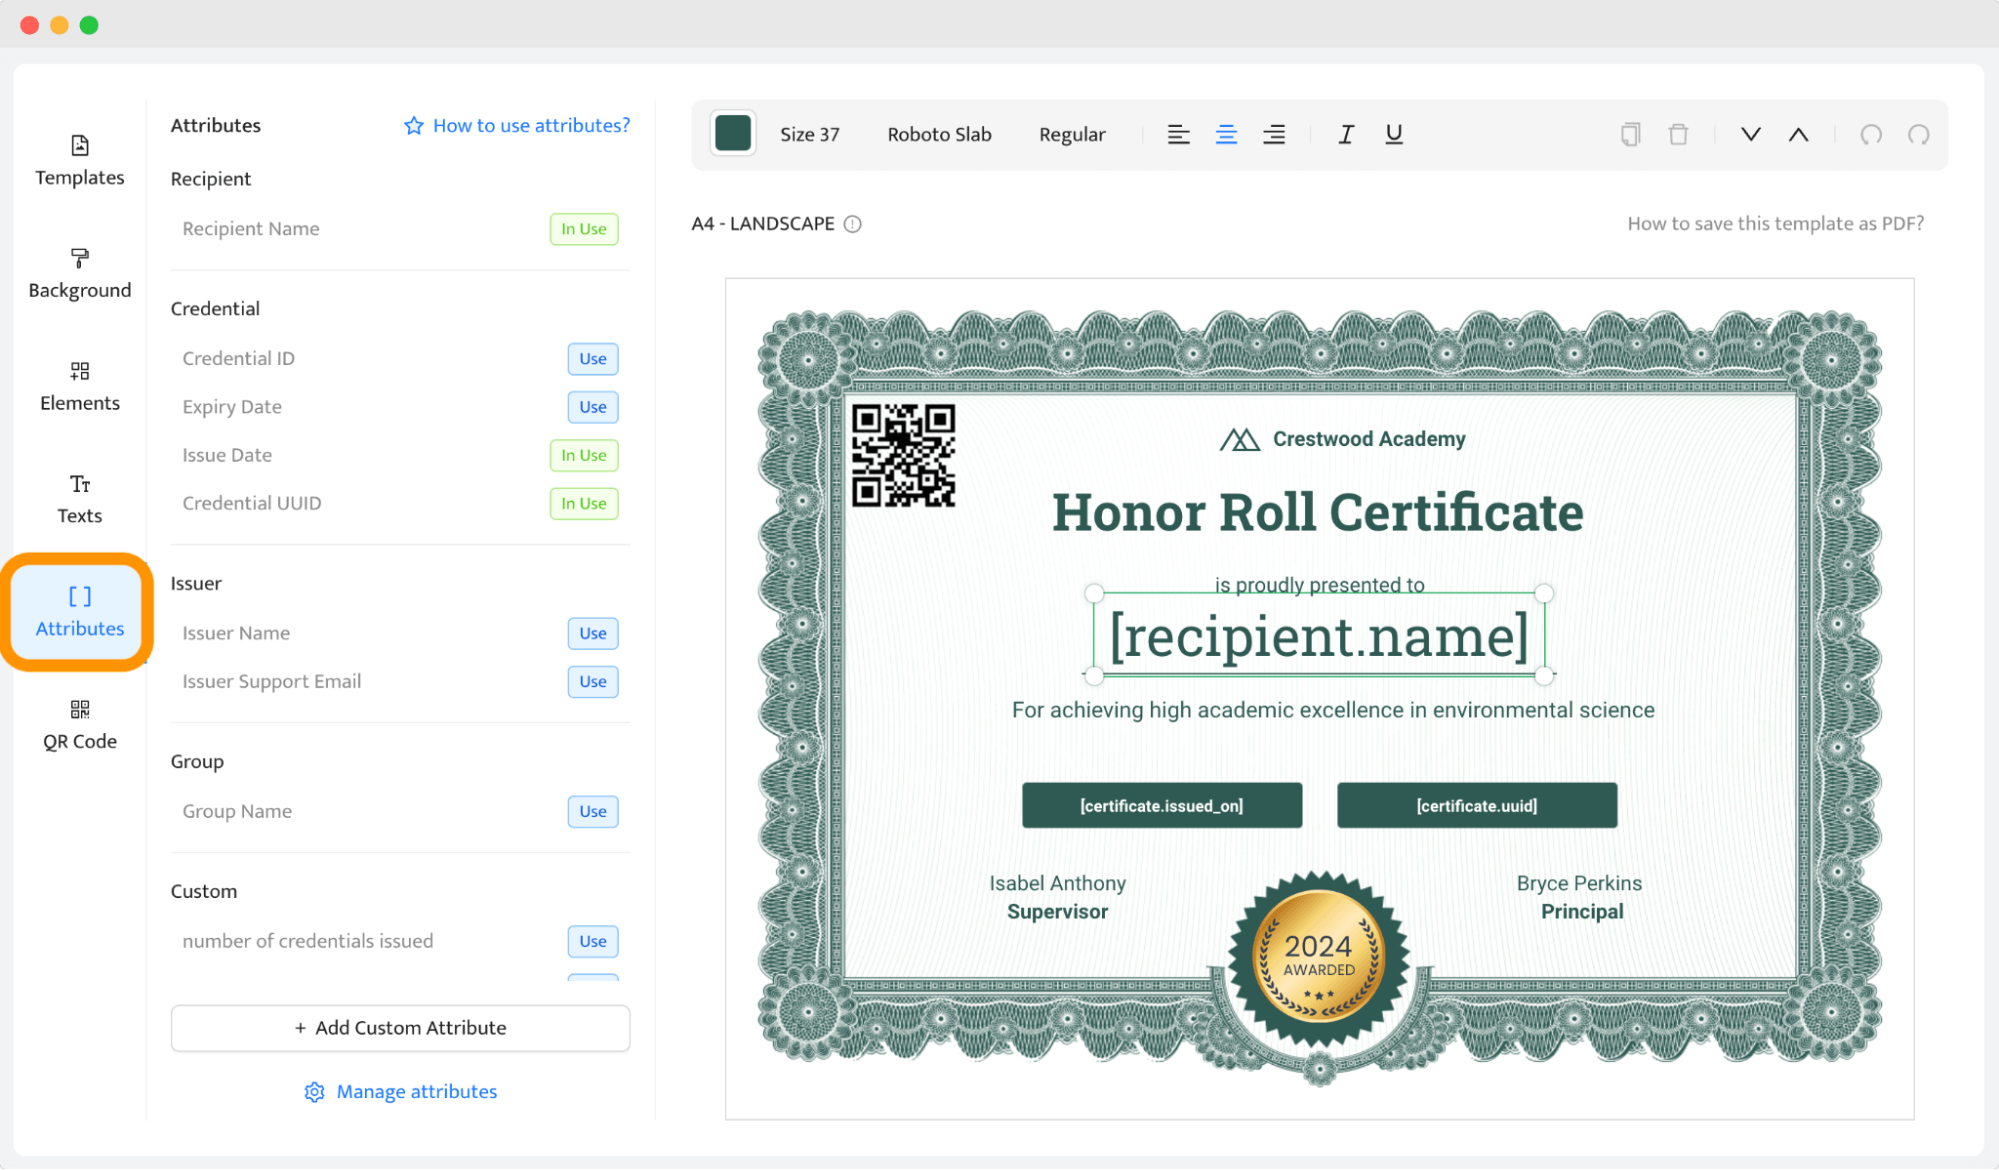Duplicate the selected element
Screen dimensions: 1999x1170
(1631, 134)
